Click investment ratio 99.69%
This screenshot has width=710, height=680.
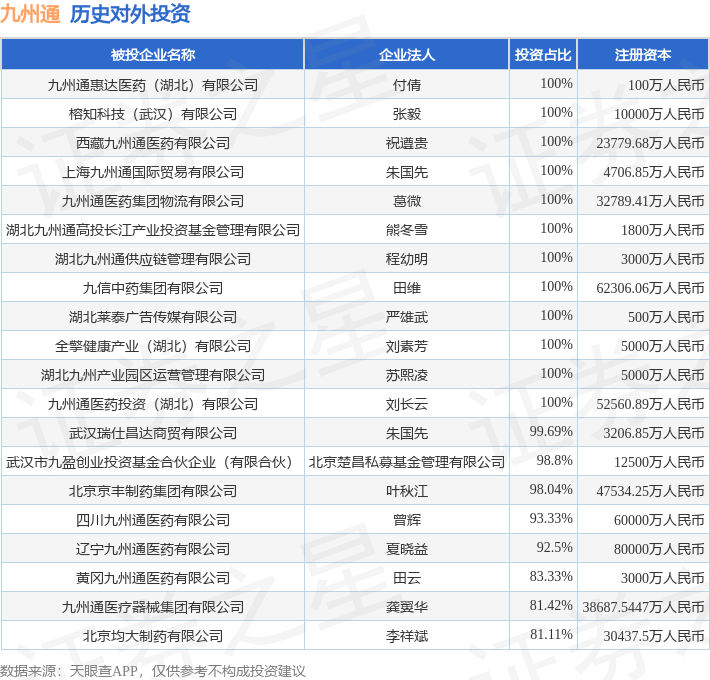(x=551, y=431)
